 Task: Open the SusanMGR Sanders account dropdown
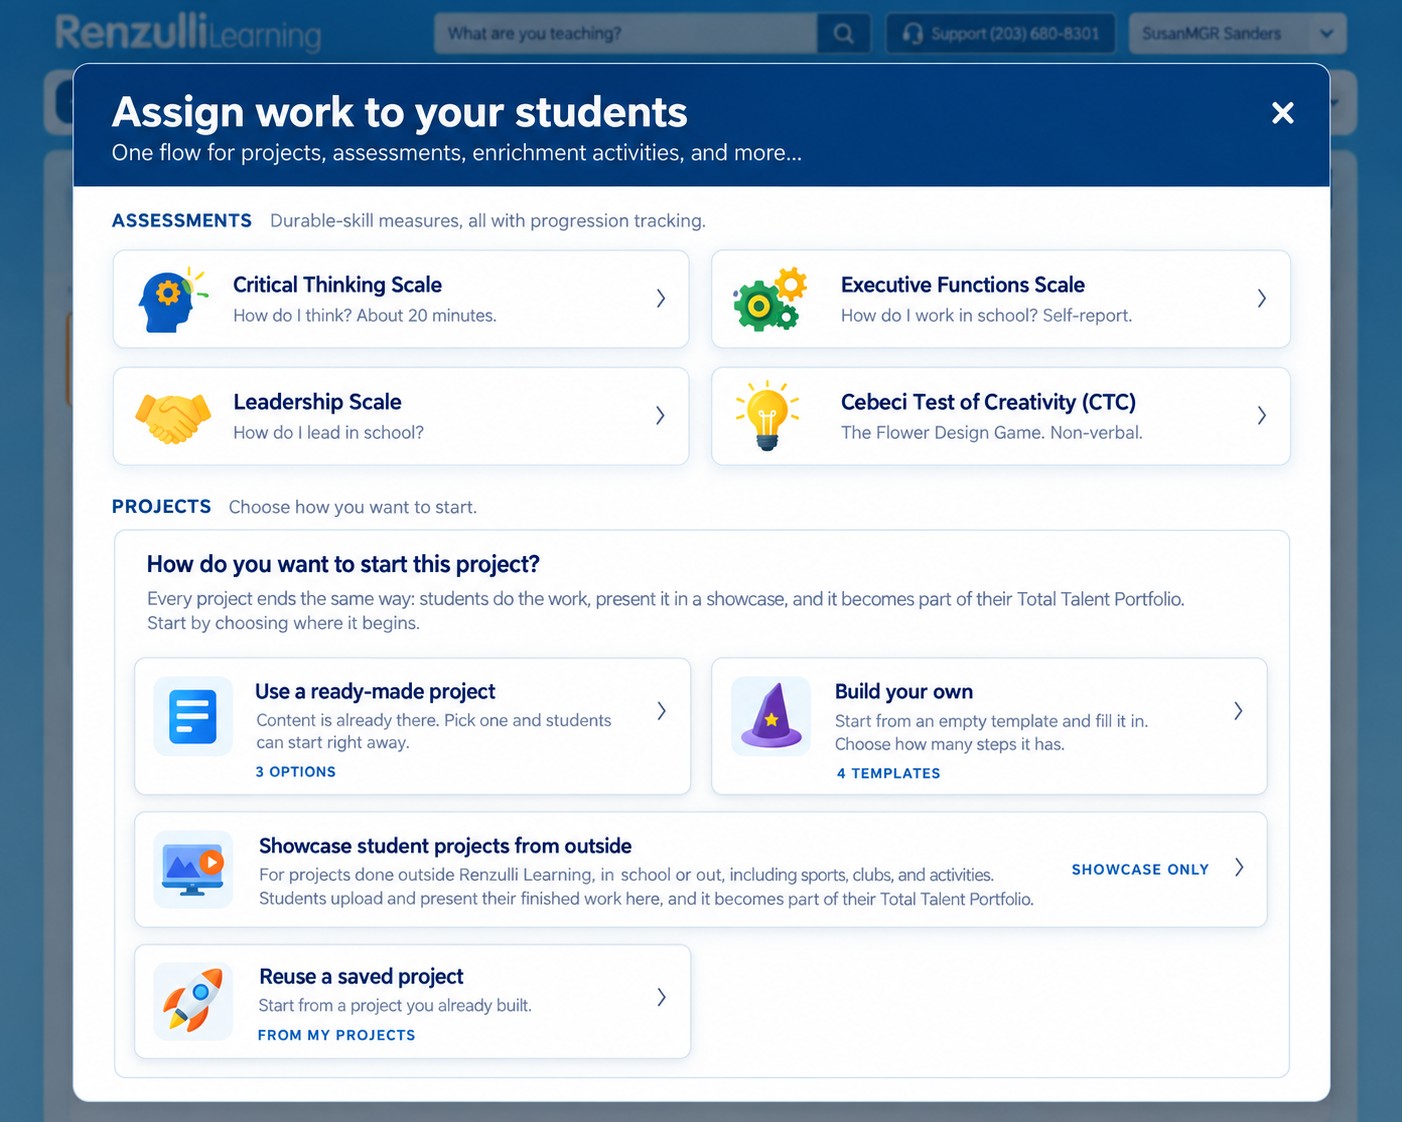coord(1238,34)
